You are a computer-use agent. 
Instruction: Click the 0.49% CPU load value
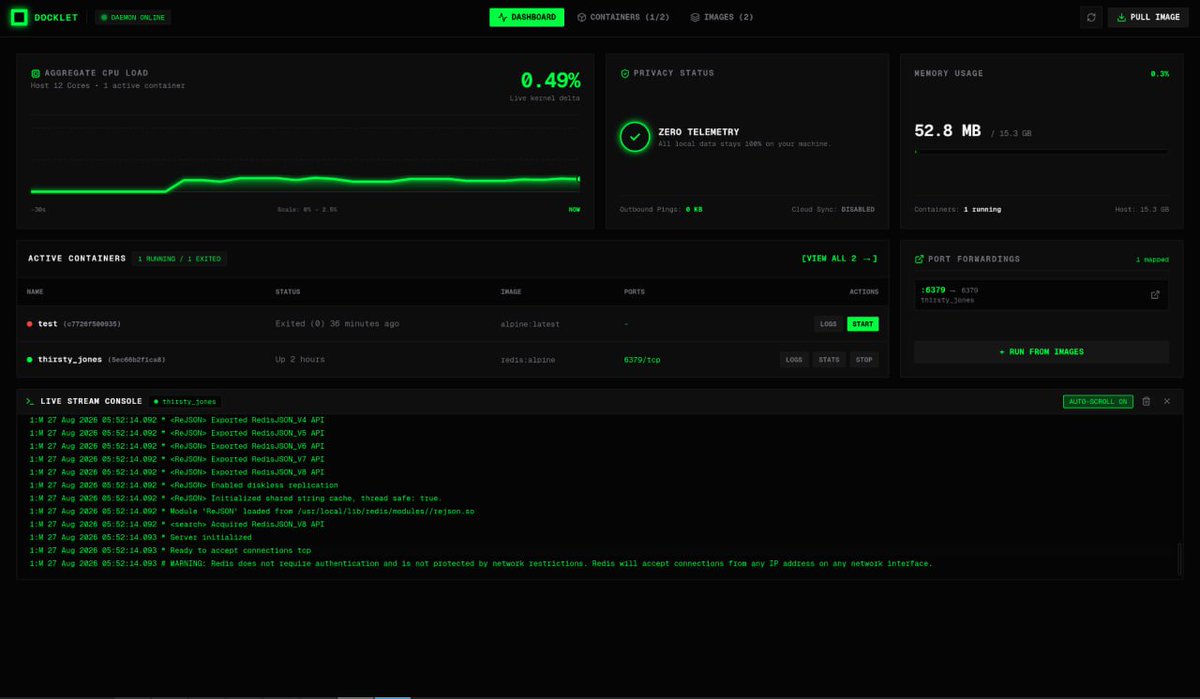pos(550,80)
